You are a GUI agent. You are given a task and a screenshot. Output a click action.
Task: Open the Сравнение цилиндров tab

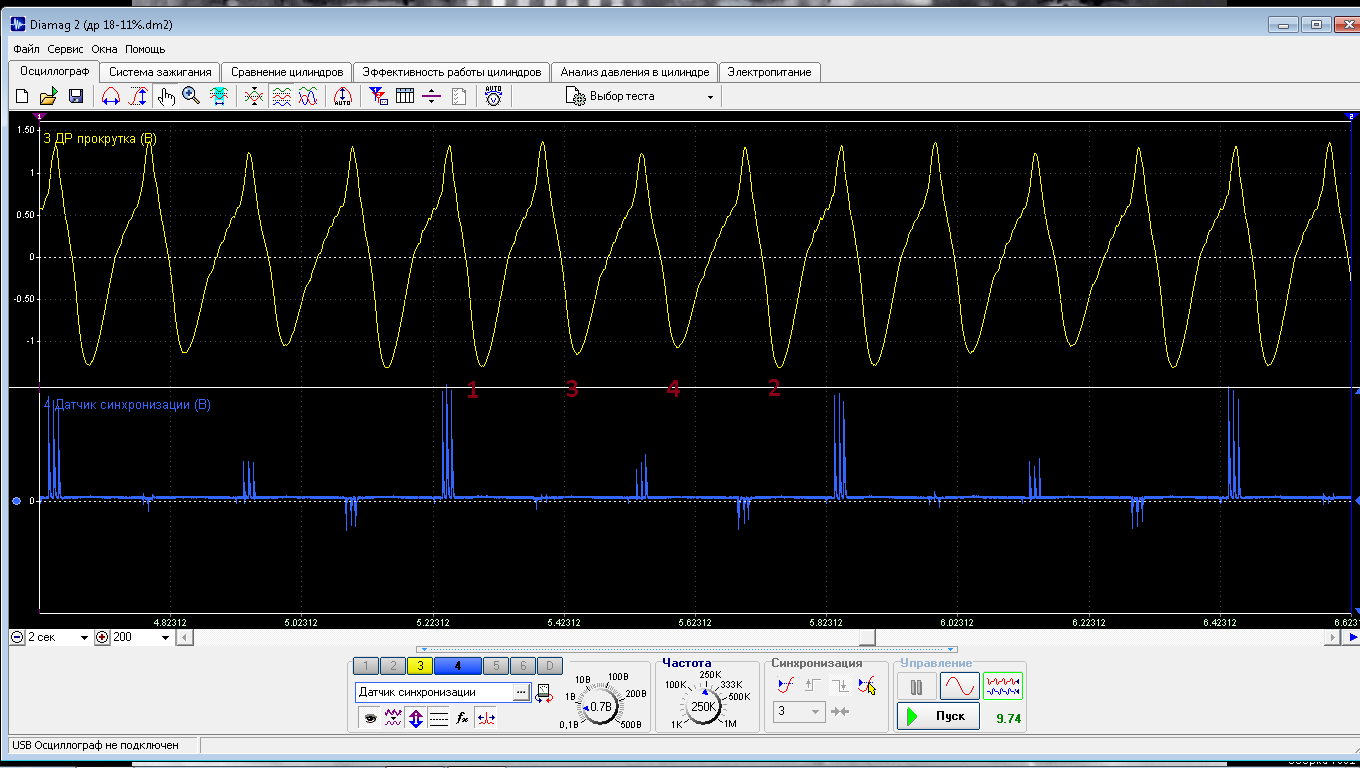[286, 72]
